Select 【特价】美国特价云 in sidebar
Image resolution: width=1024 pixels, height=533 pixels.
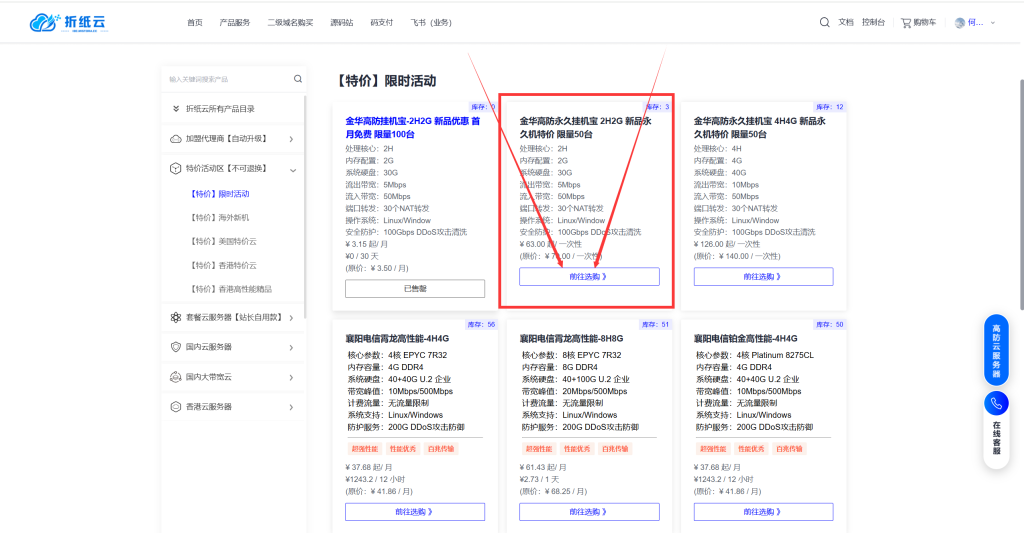(223, 242)
